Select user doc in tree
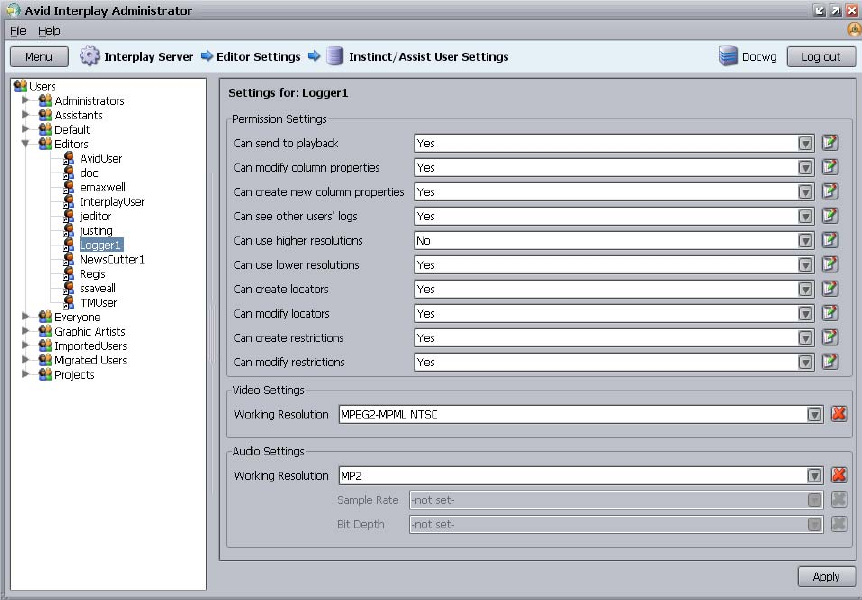This screenshot has height=600, width=862. point(89,173)
